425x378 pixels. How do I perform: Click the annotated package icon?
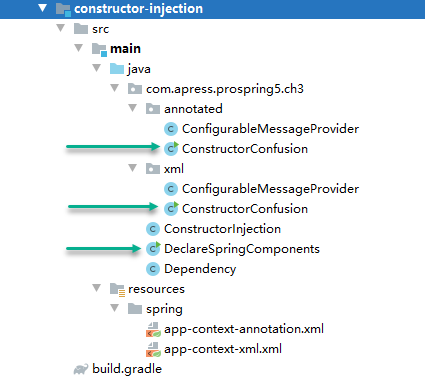(x=153, y=109)
